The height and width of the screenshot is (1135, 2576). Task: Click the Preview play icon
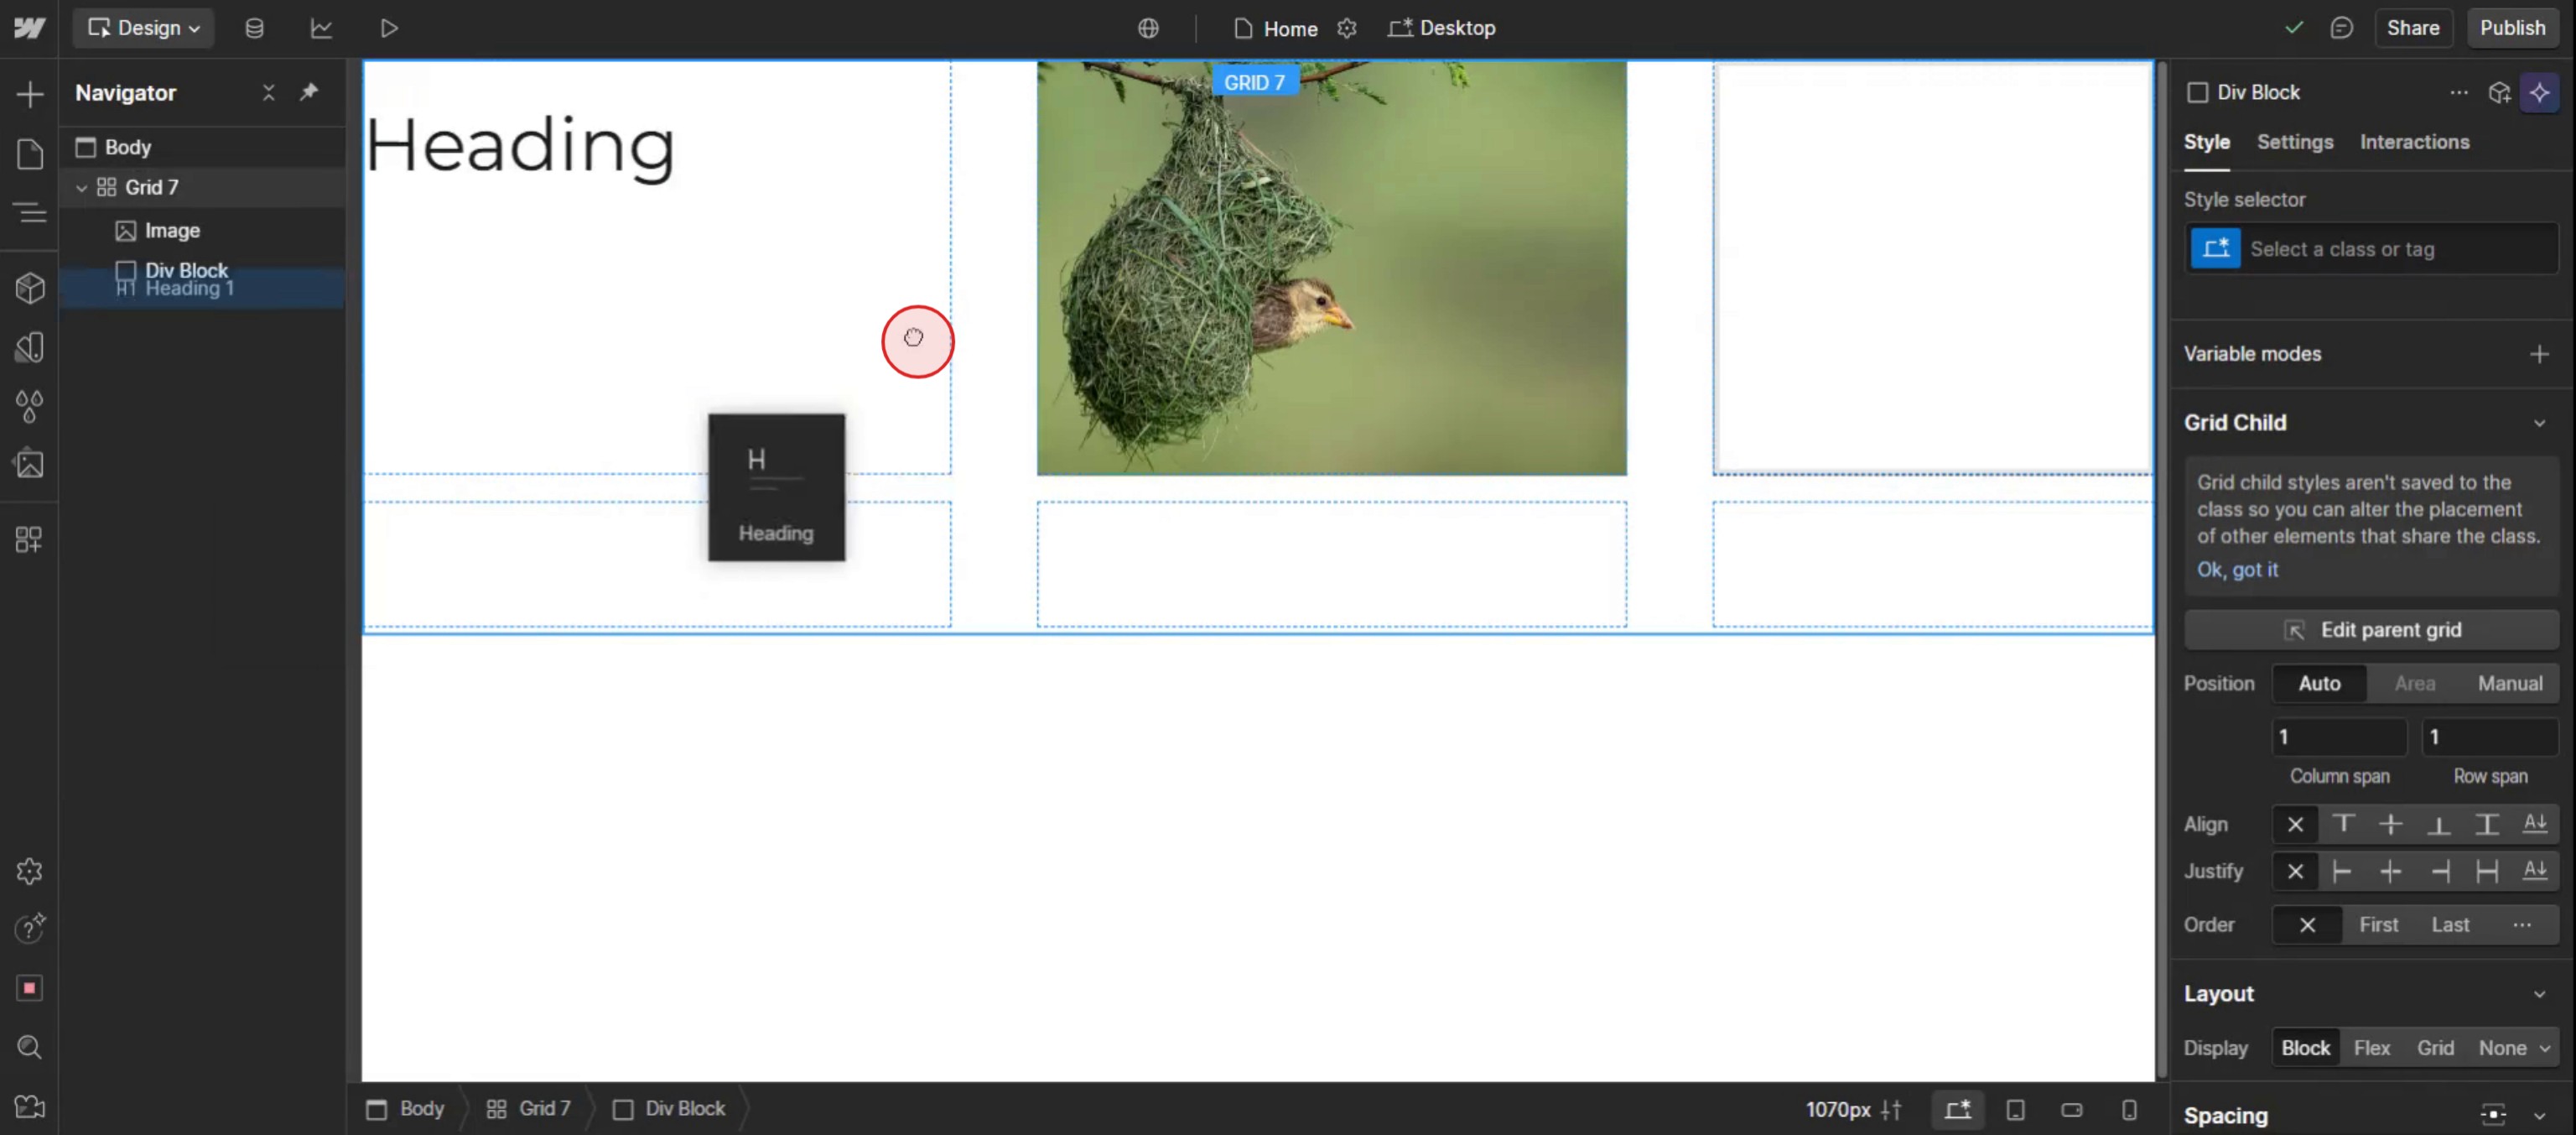point(389,28)
